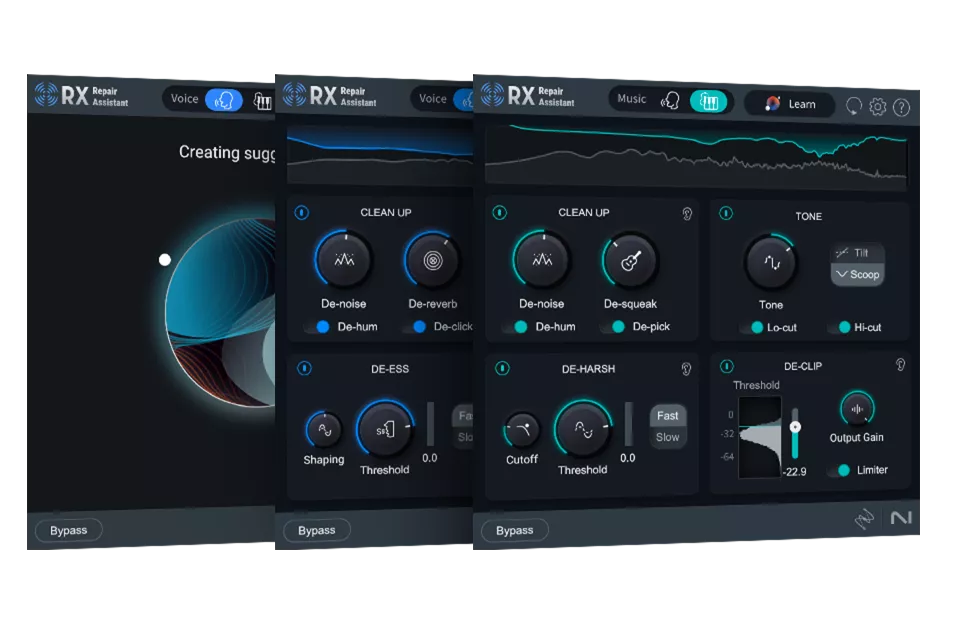Viewport: 960px width, 625px height.
Task: Toggle the De-click switch in middle window
Action: click(x=414, y=327)
